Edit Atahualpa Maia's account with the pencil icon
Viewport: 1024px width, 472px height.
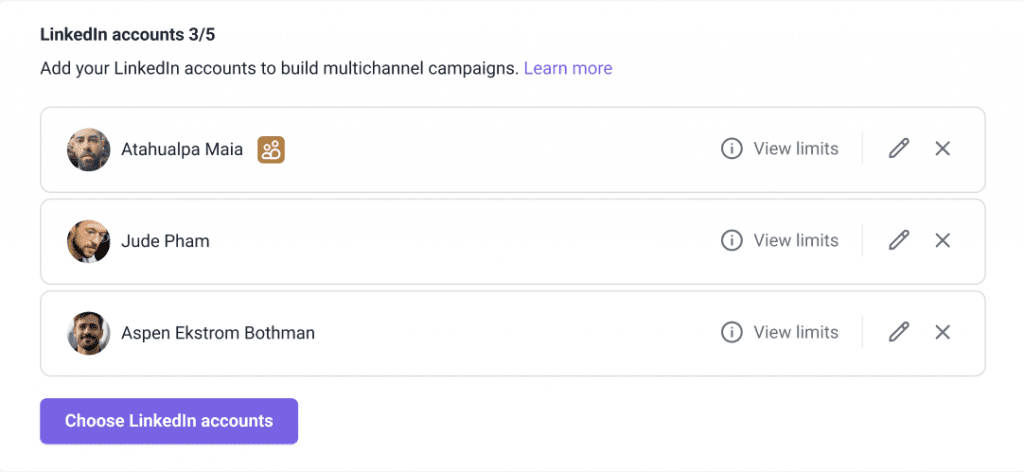[899, 149]
